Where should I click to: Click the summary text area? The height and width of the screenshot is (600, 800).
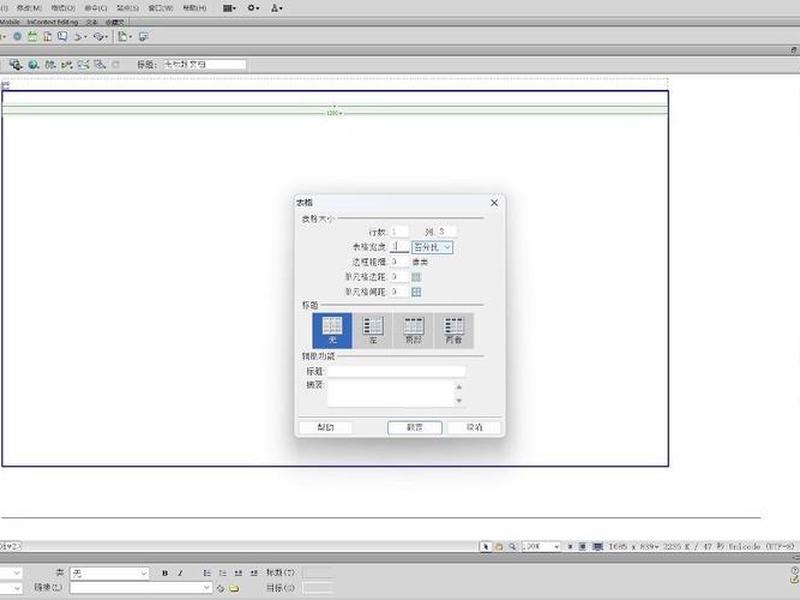390,393
